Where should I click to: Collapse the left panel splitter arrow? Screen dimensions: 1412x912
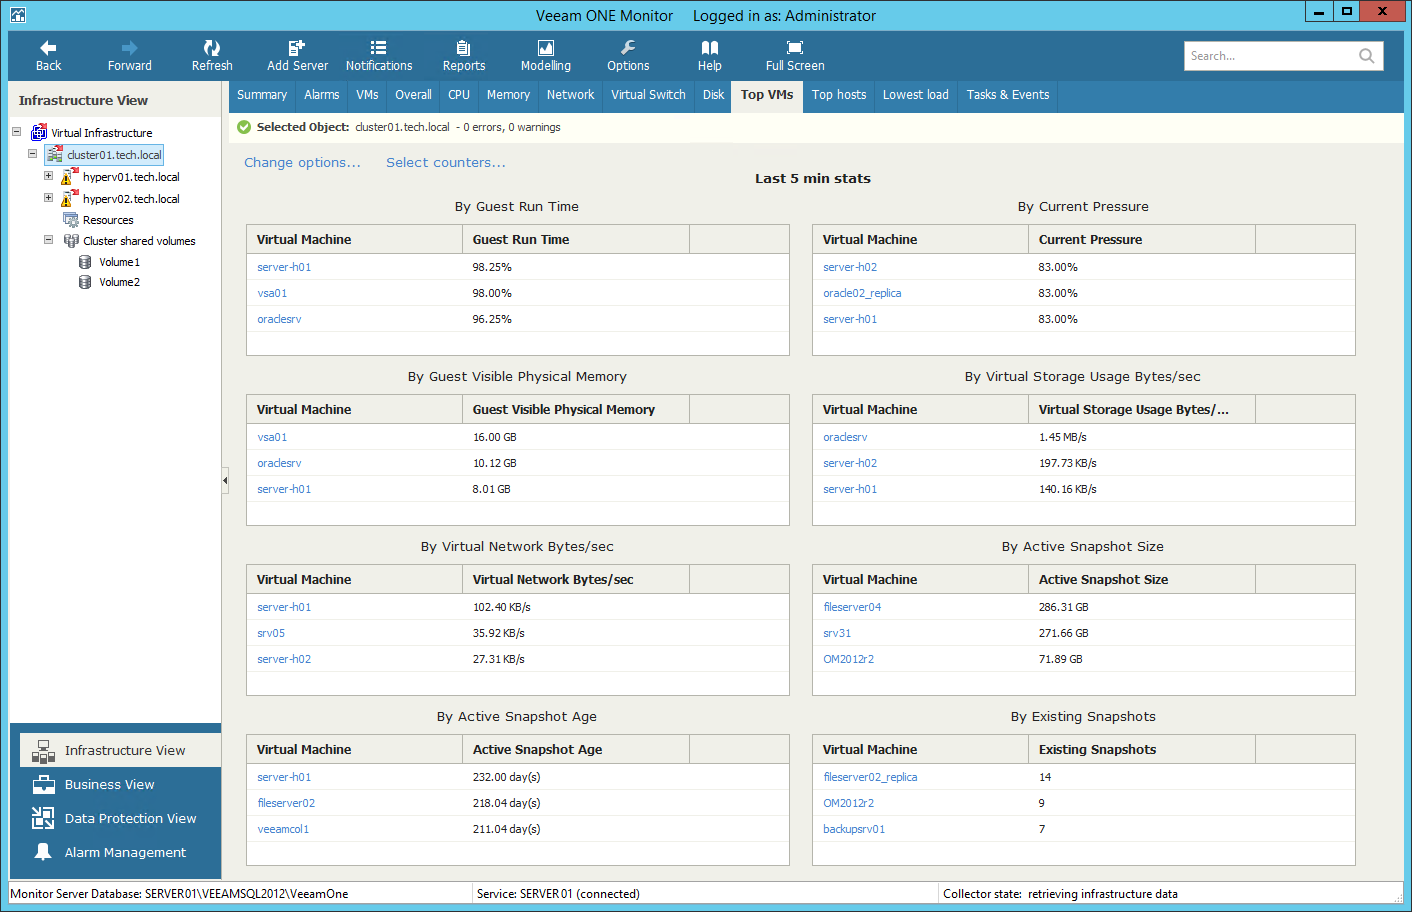click(225, 481)
